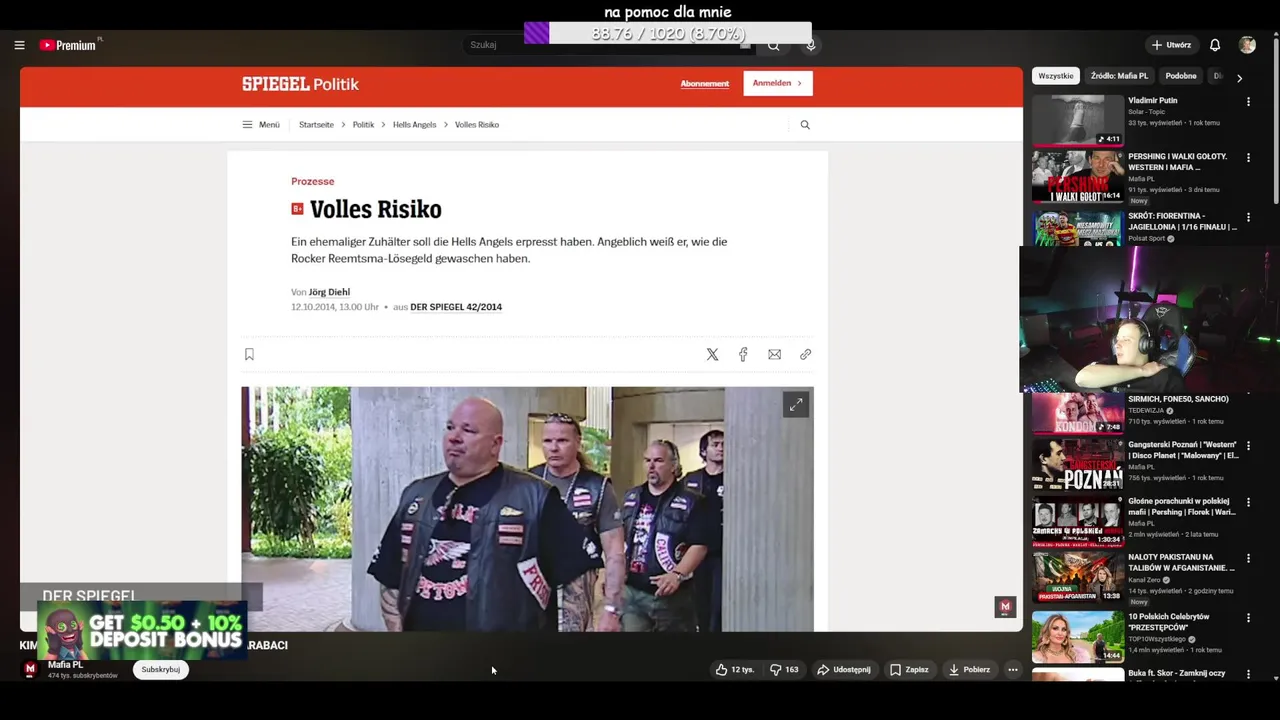Open Vladimir Putin video thumbnail
1280x720 pixels.
[1078, 120]
